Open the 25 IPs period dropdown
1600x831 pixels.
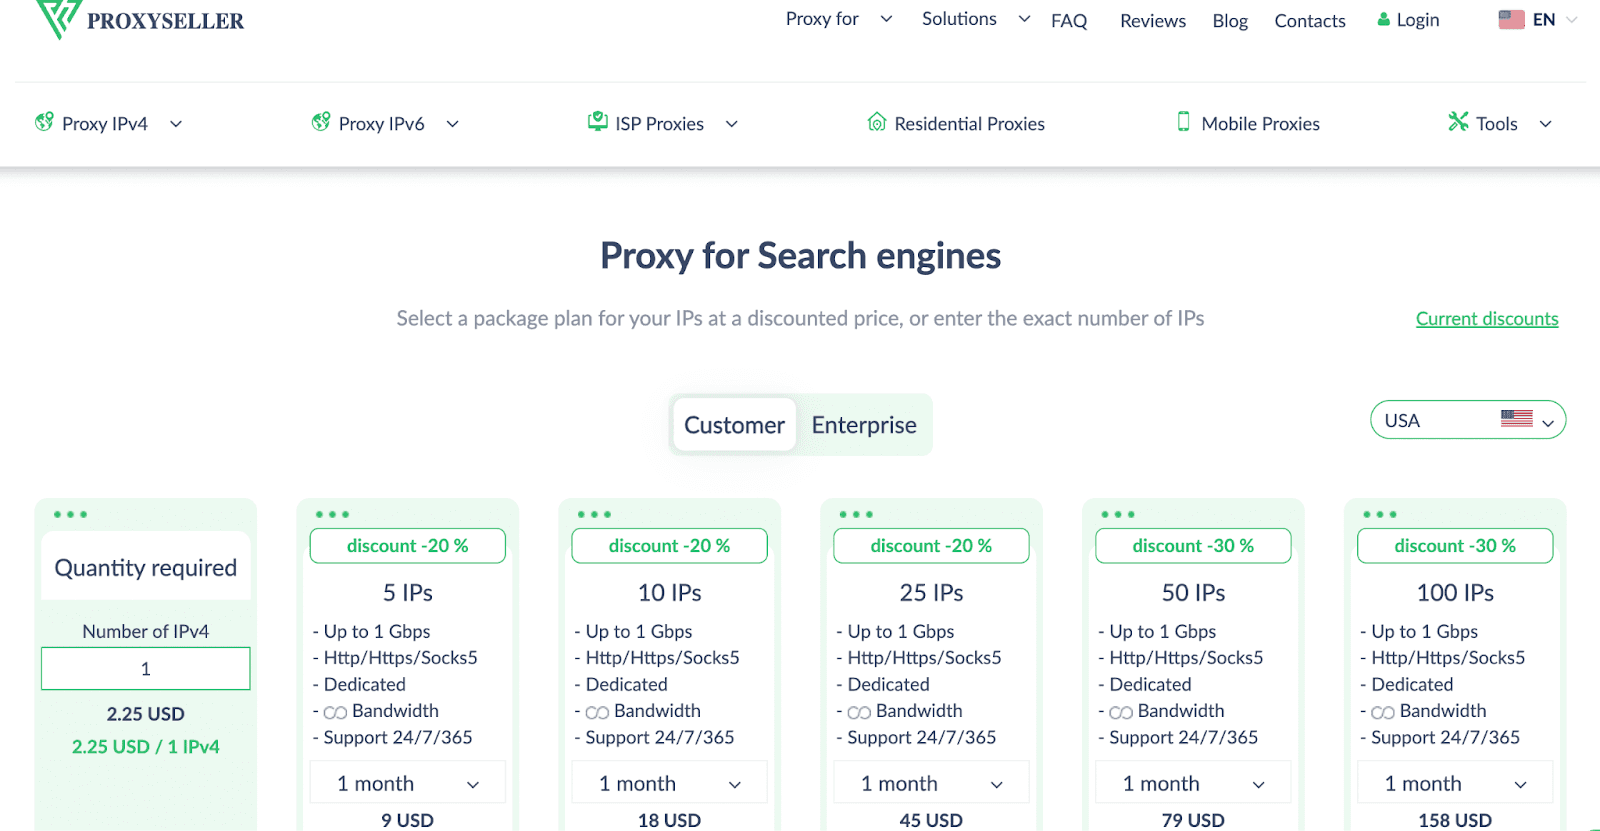(932, 783)
